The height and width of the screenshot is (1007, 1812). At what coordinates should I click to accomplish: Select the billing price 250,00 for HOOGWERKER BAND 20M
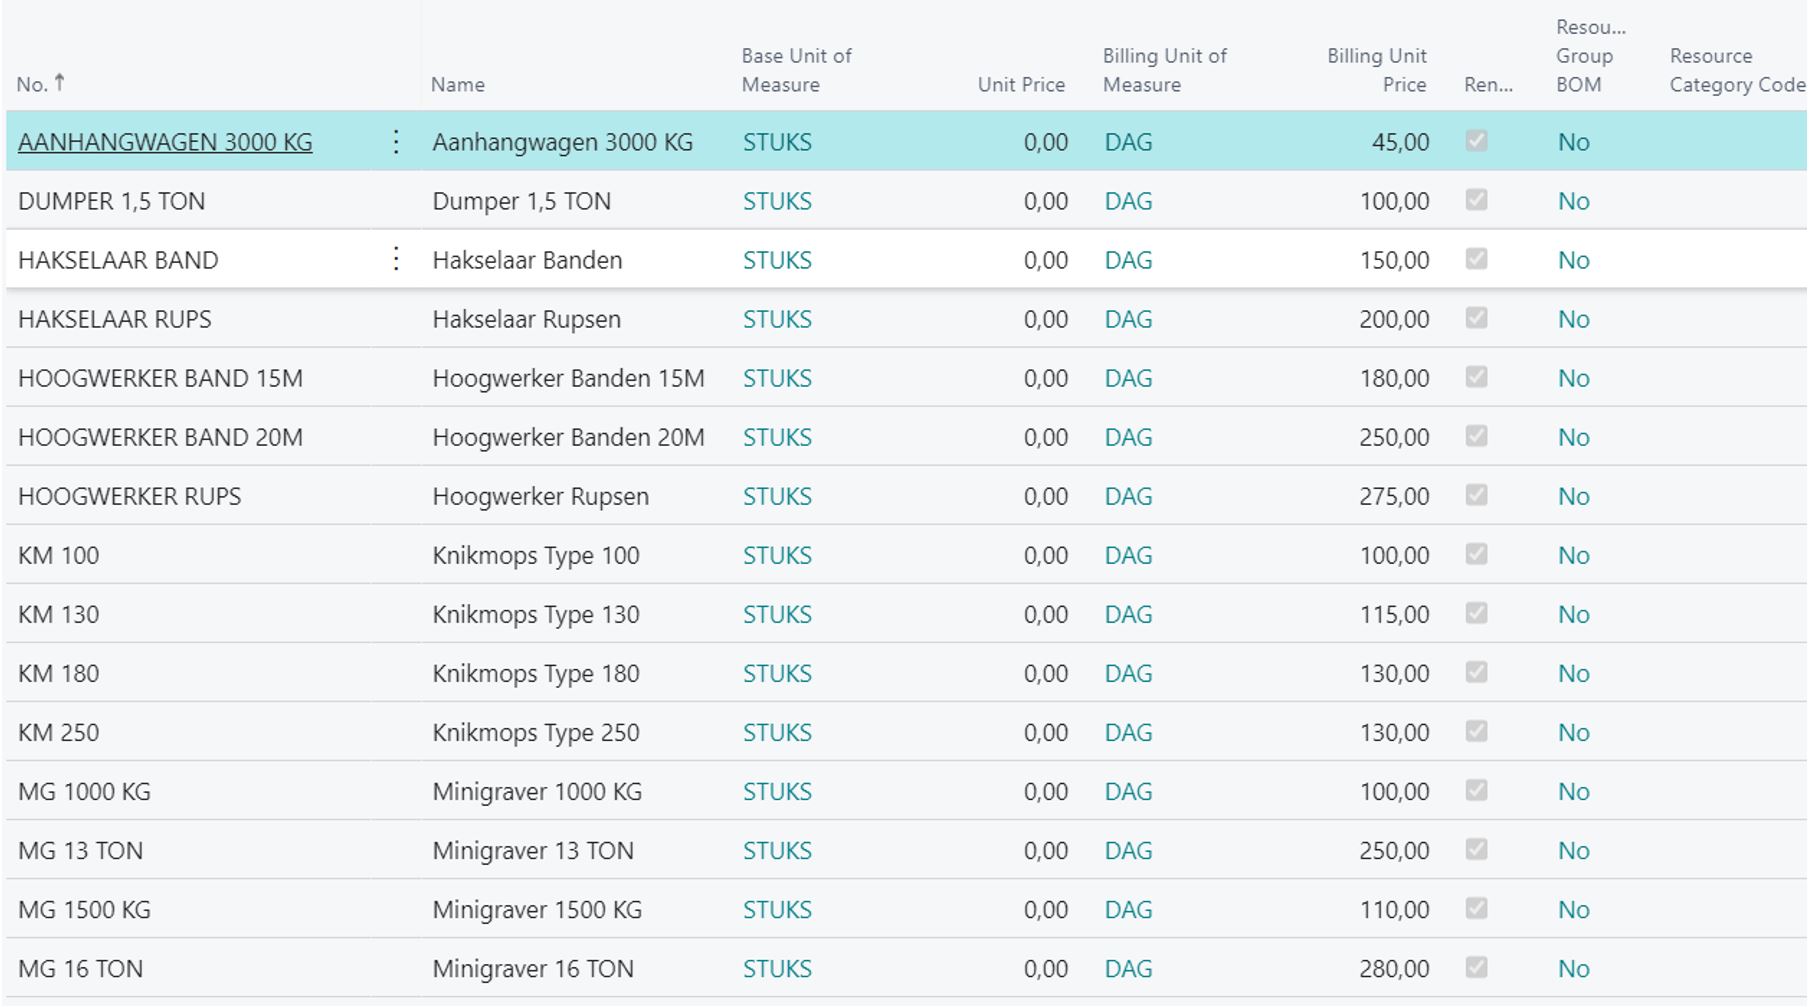[x=1394, y=437]
